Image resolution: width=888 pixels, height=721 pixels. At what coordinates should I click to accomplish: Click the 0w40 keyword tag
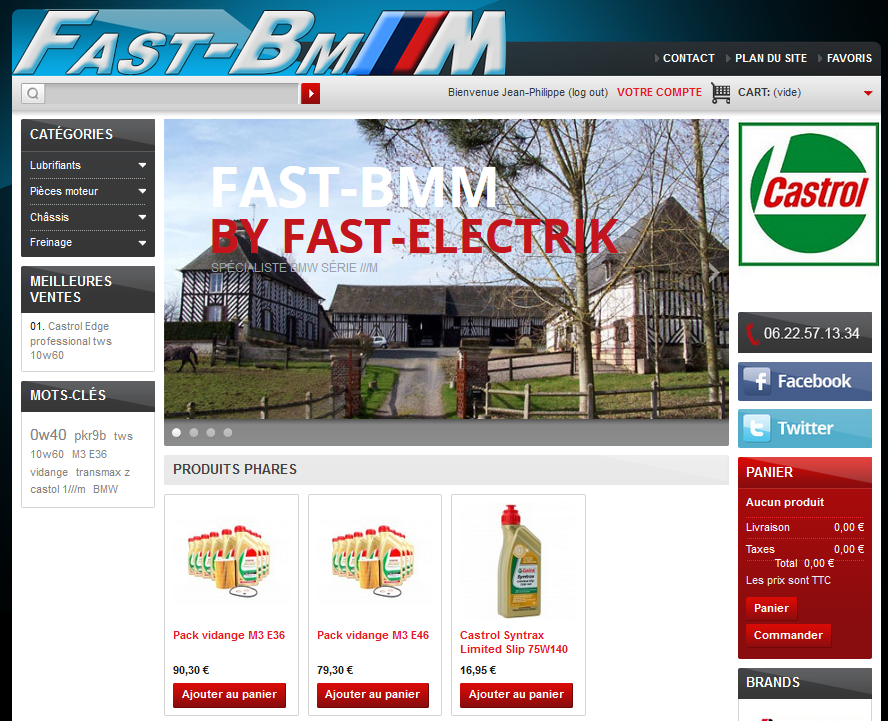(48, 435)
